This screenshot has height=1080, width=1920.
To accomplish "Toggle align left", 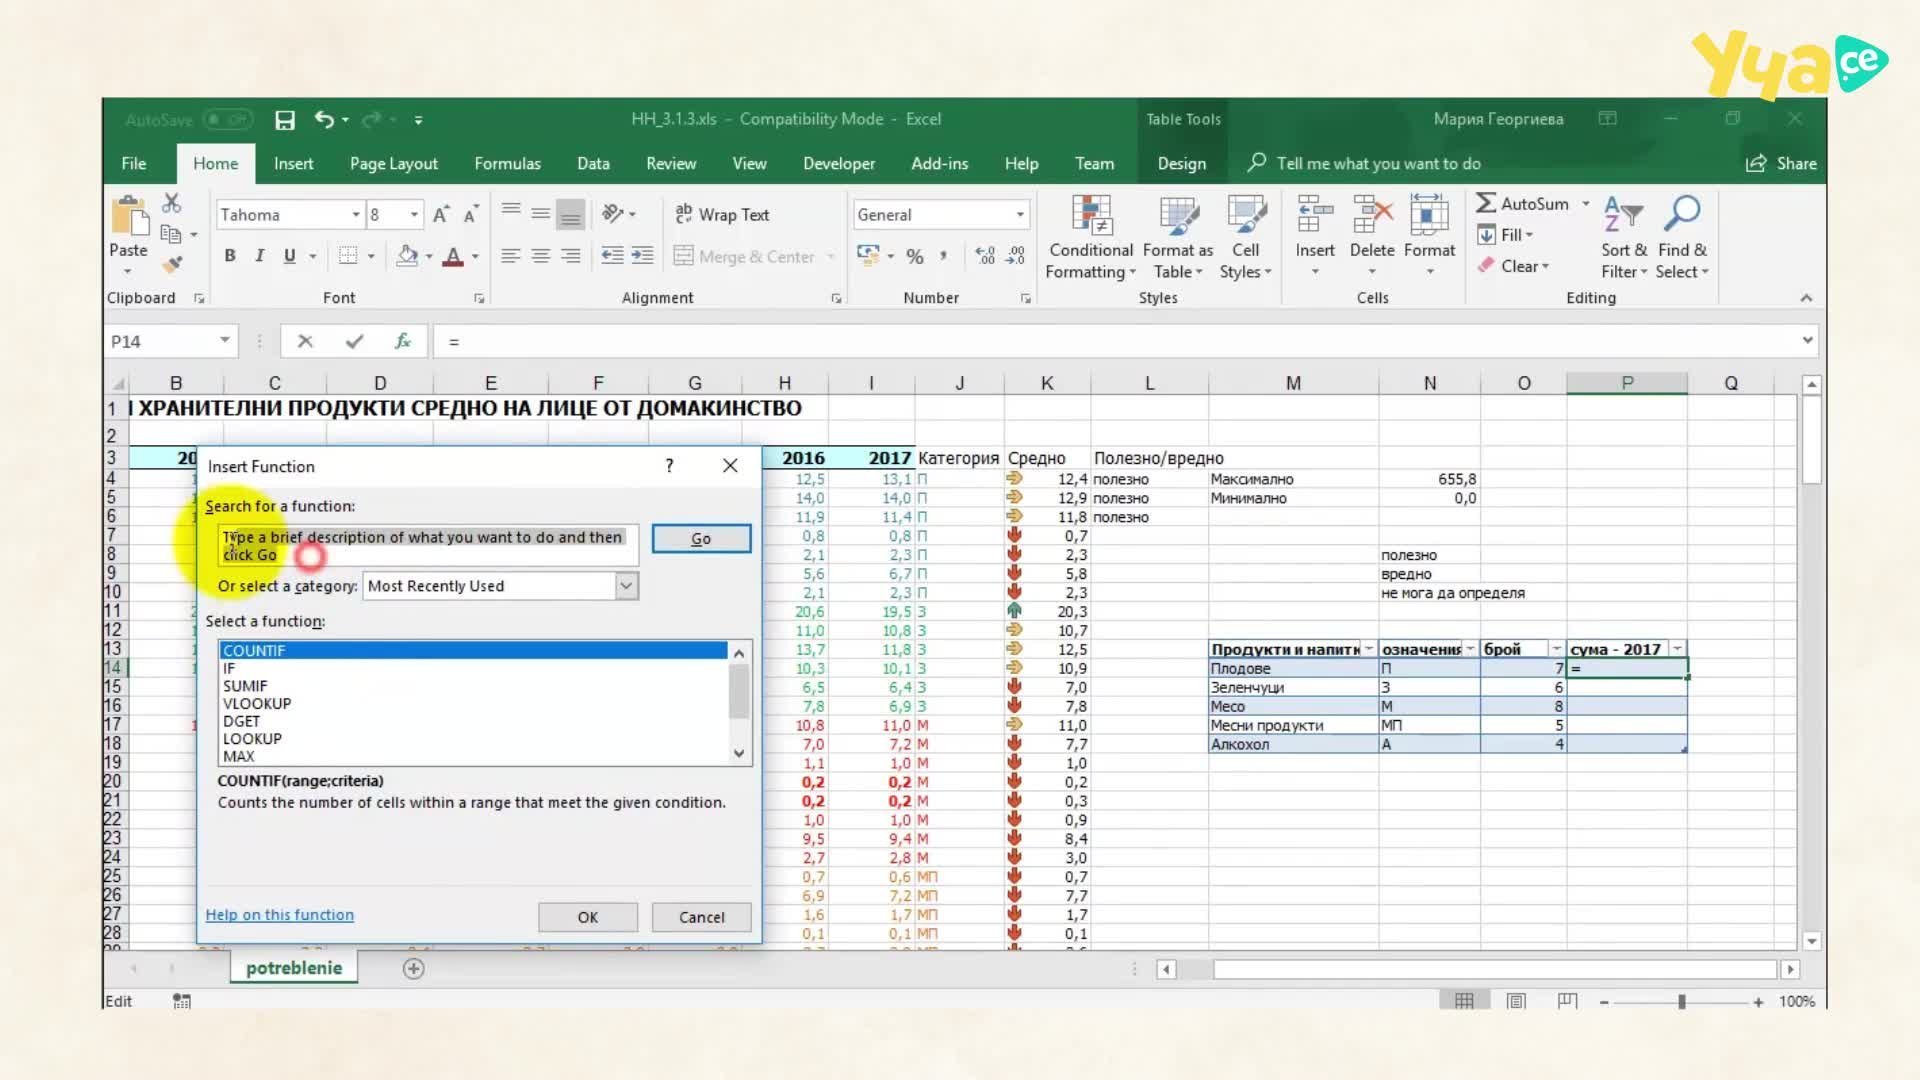I will click(x=510, y=257).
